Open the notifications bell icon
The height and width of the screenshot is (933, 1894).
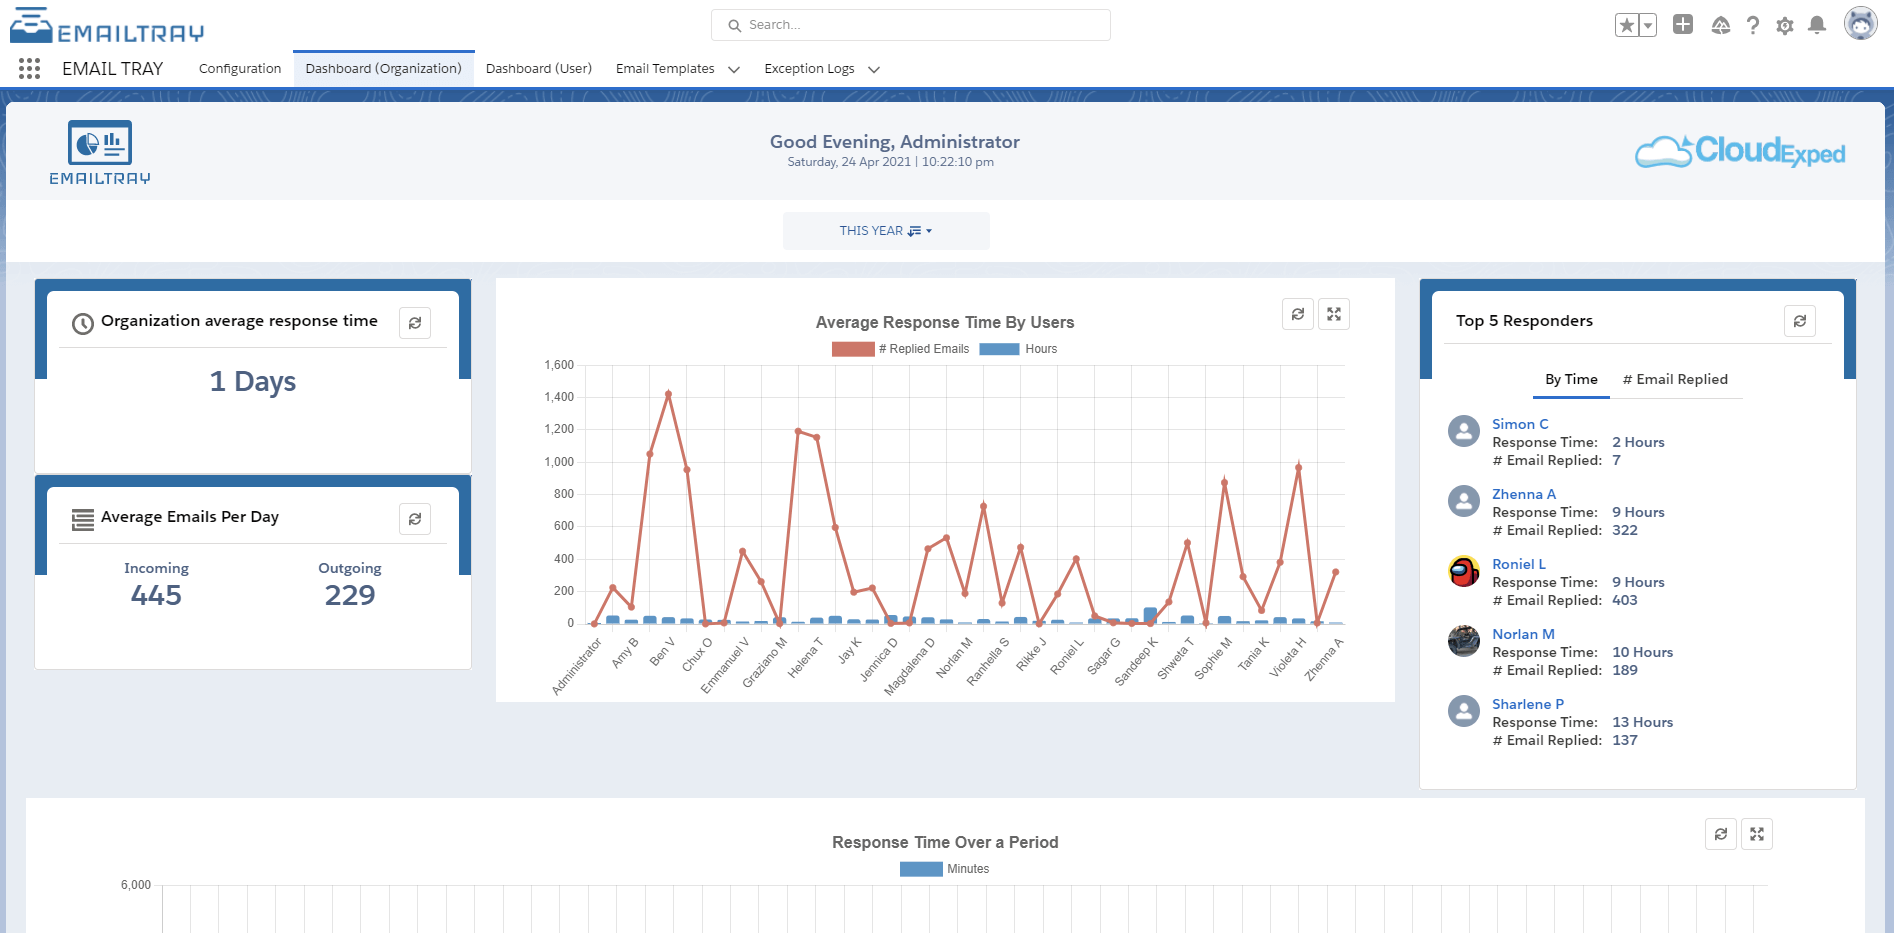[1818, 25]
